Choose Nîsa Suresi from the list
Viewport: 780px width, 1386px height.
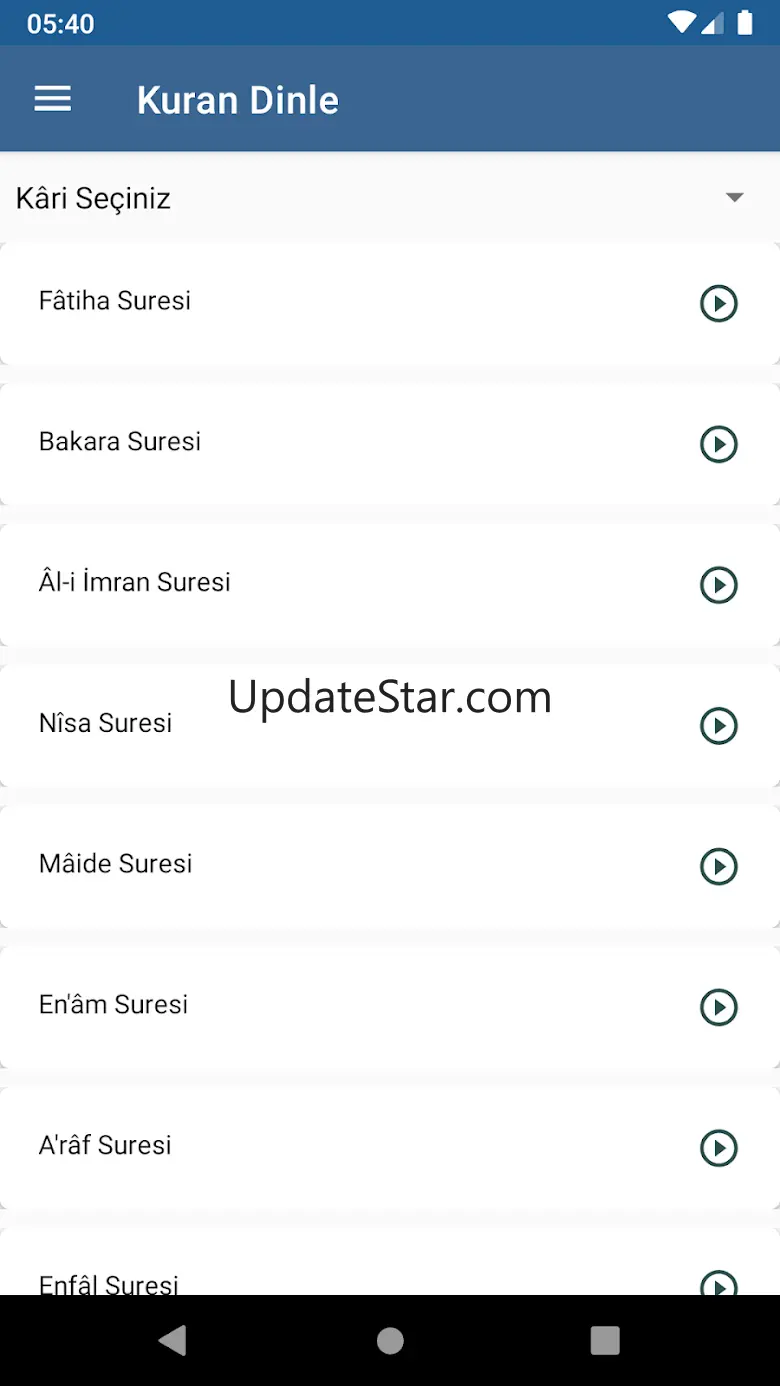(x=106, y=724)
